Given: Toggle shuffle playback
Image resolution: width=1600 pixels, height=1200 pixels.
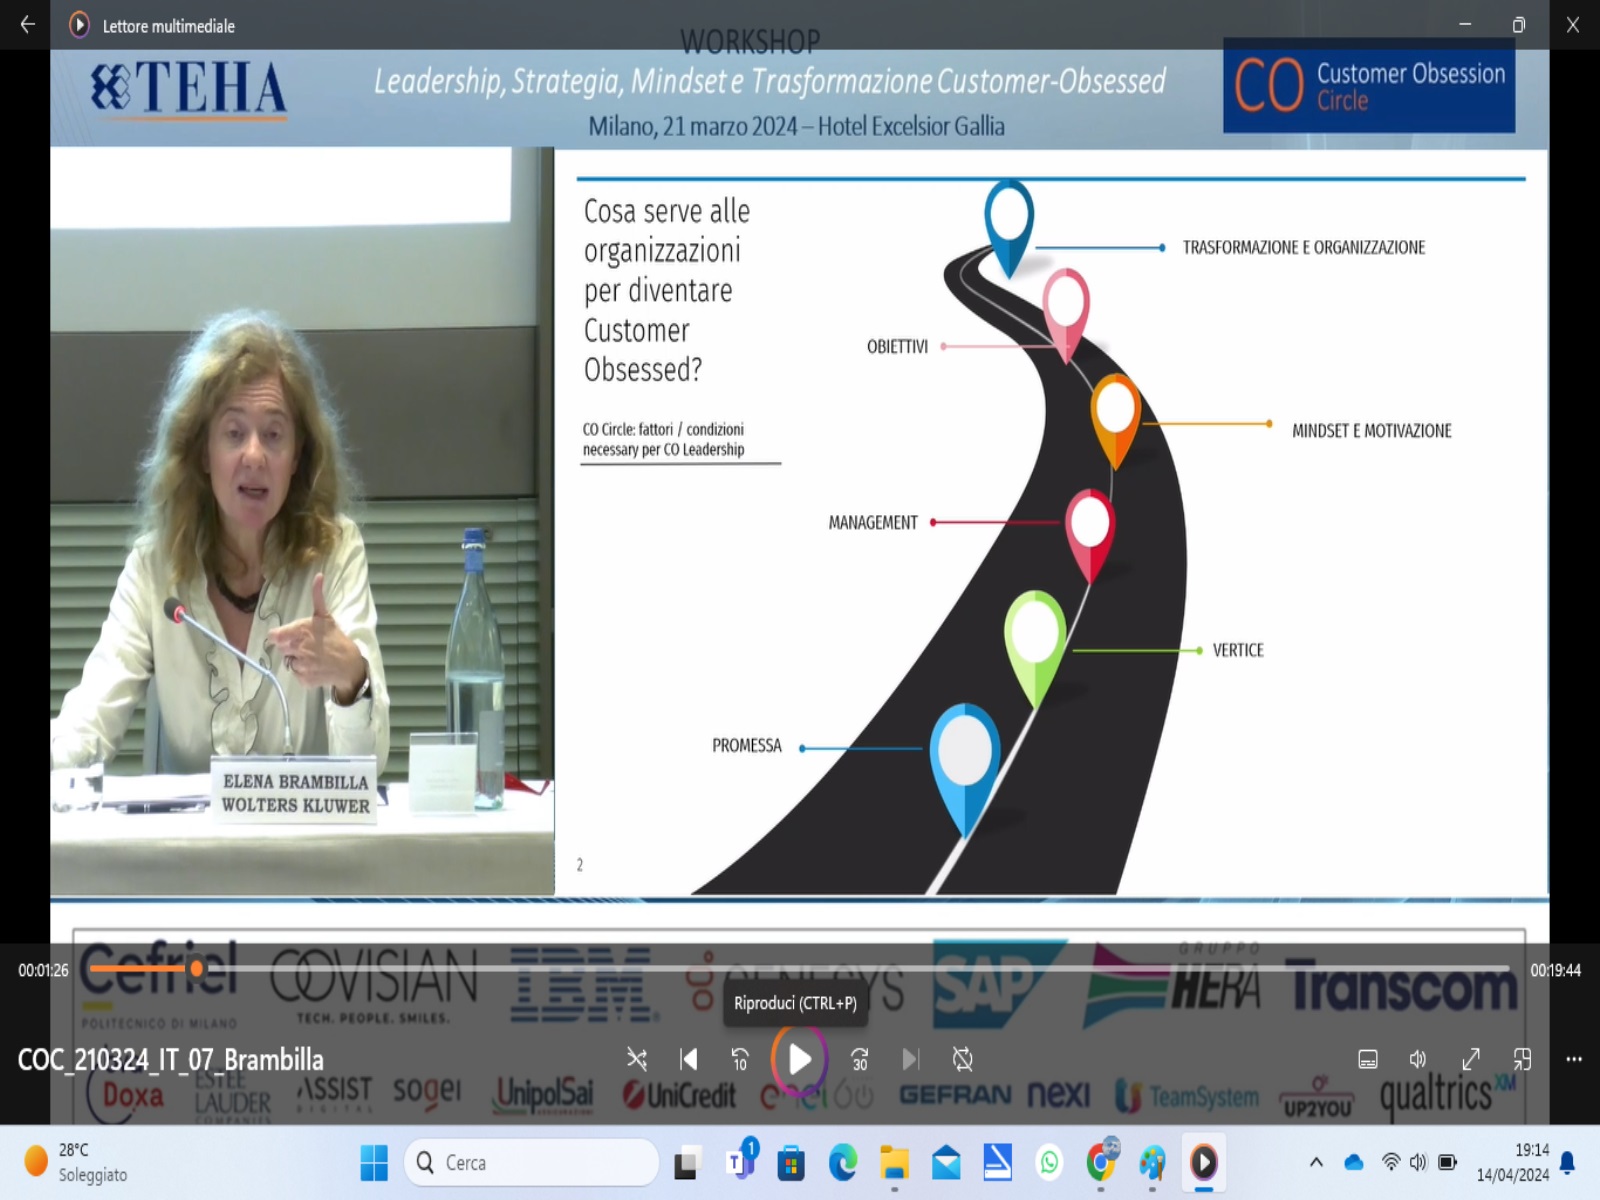Looking at the screenshot, I should tap(636, 1059).
